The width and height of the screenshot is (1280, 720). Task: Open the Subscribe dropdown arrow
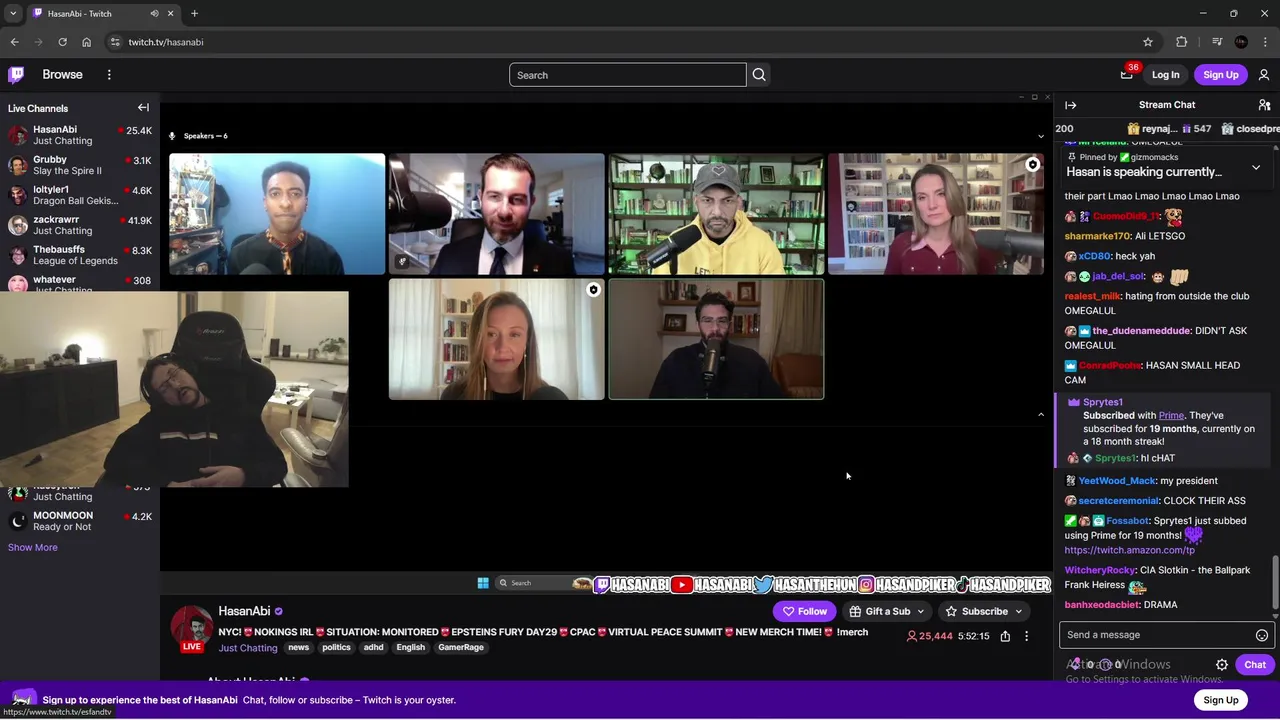pos(1019,612)
